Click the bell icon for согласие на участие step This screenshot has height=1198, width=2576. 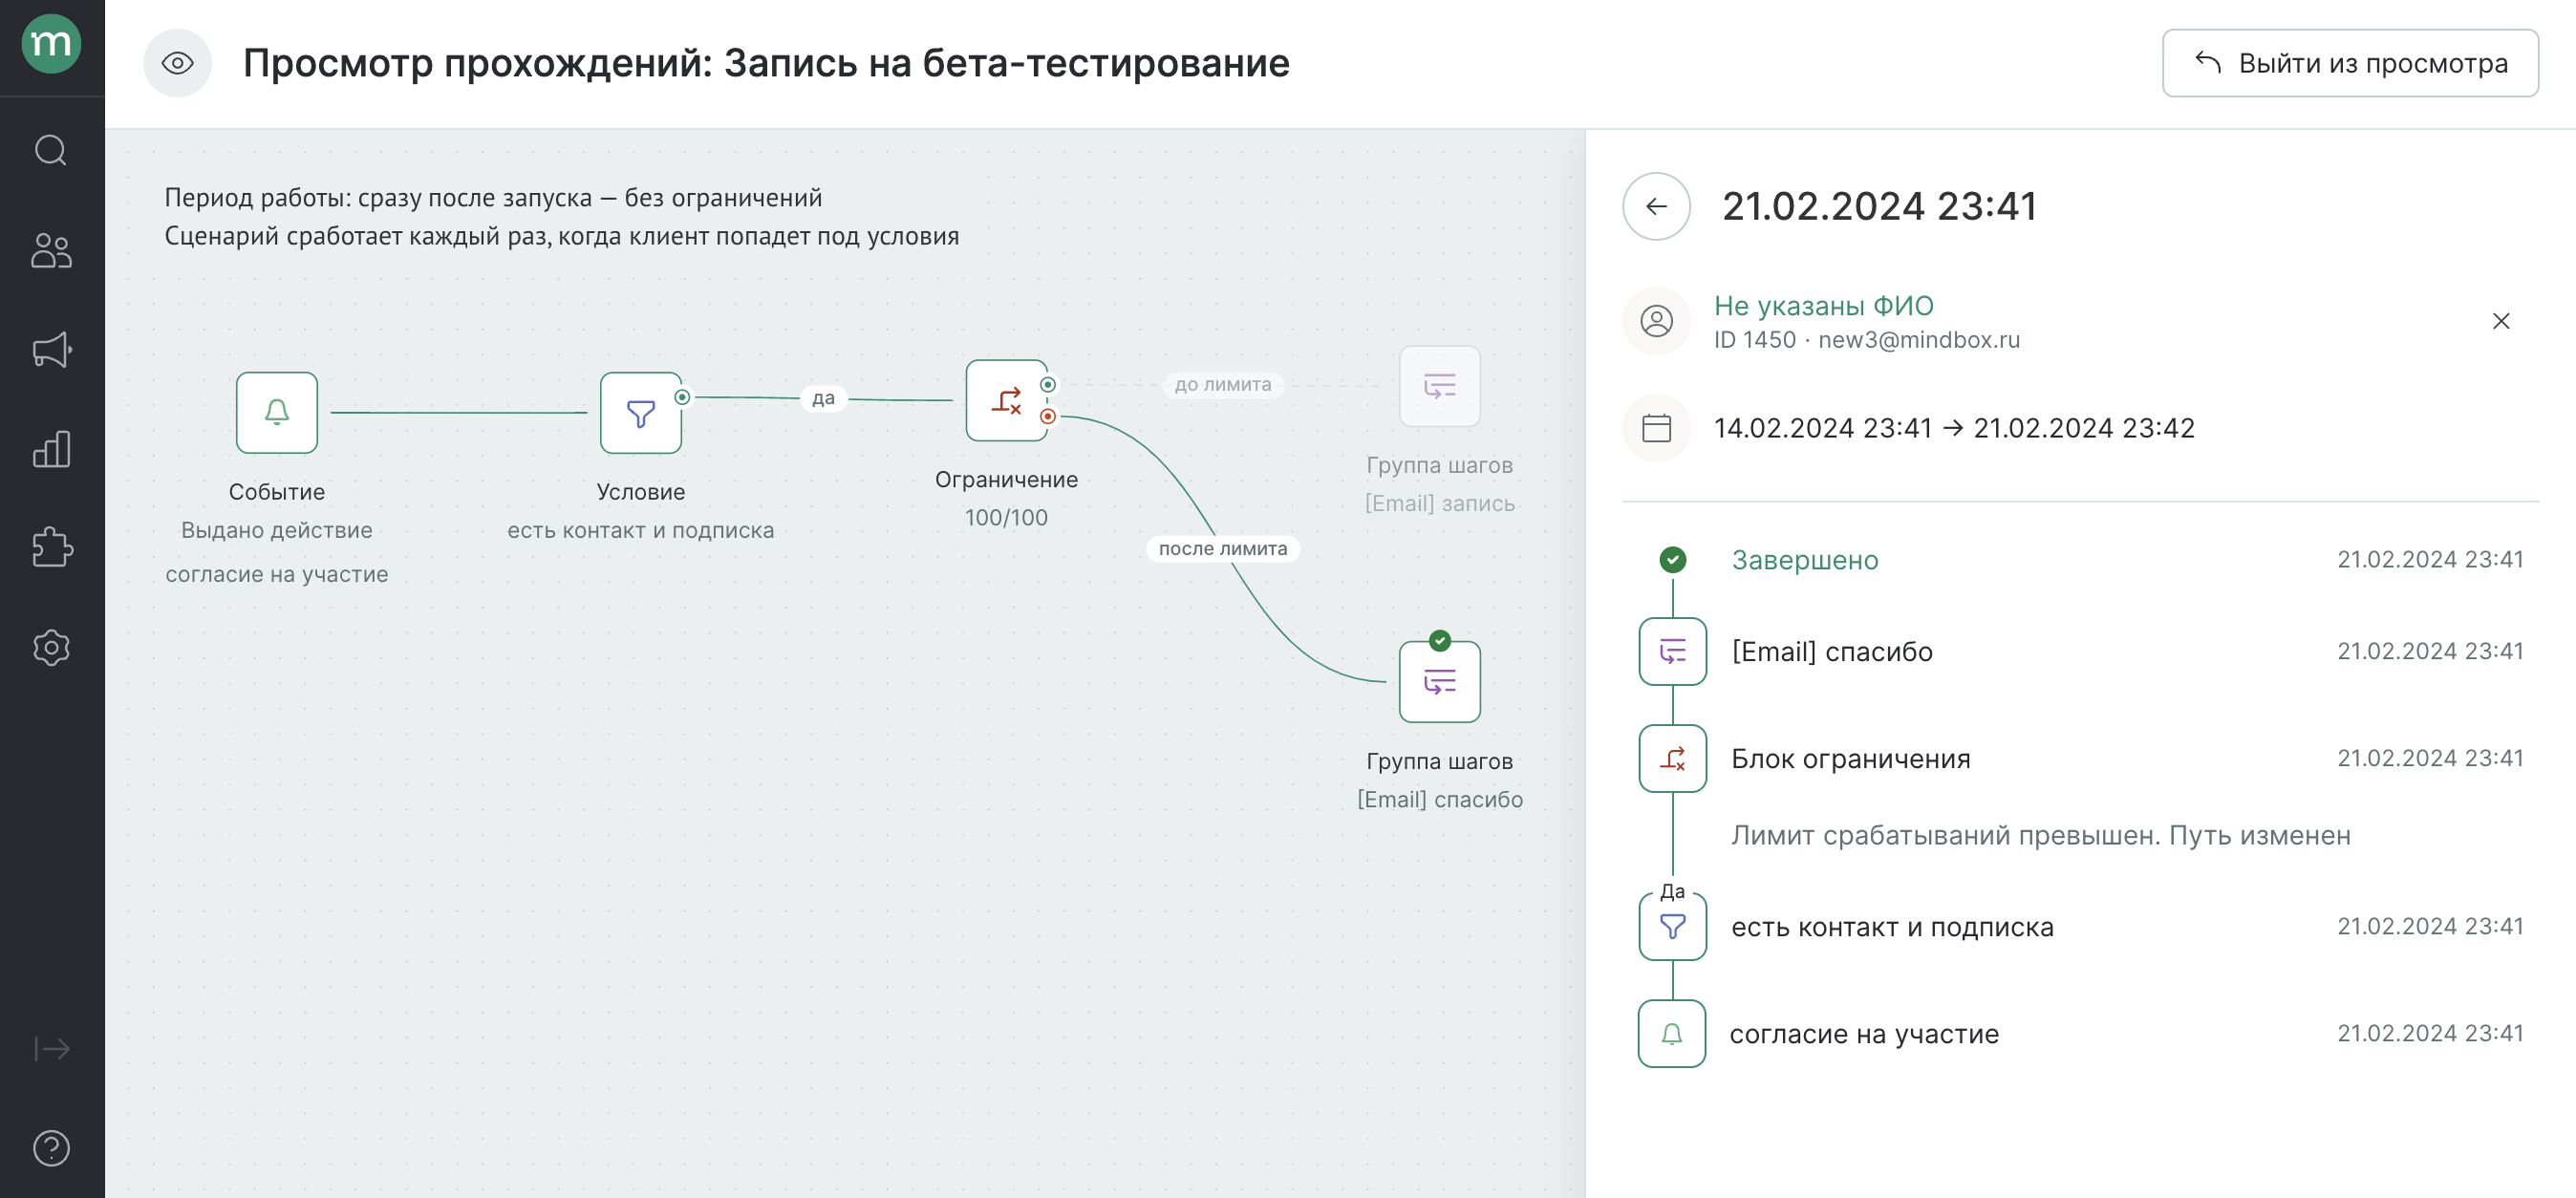tap(1672, 1034)
